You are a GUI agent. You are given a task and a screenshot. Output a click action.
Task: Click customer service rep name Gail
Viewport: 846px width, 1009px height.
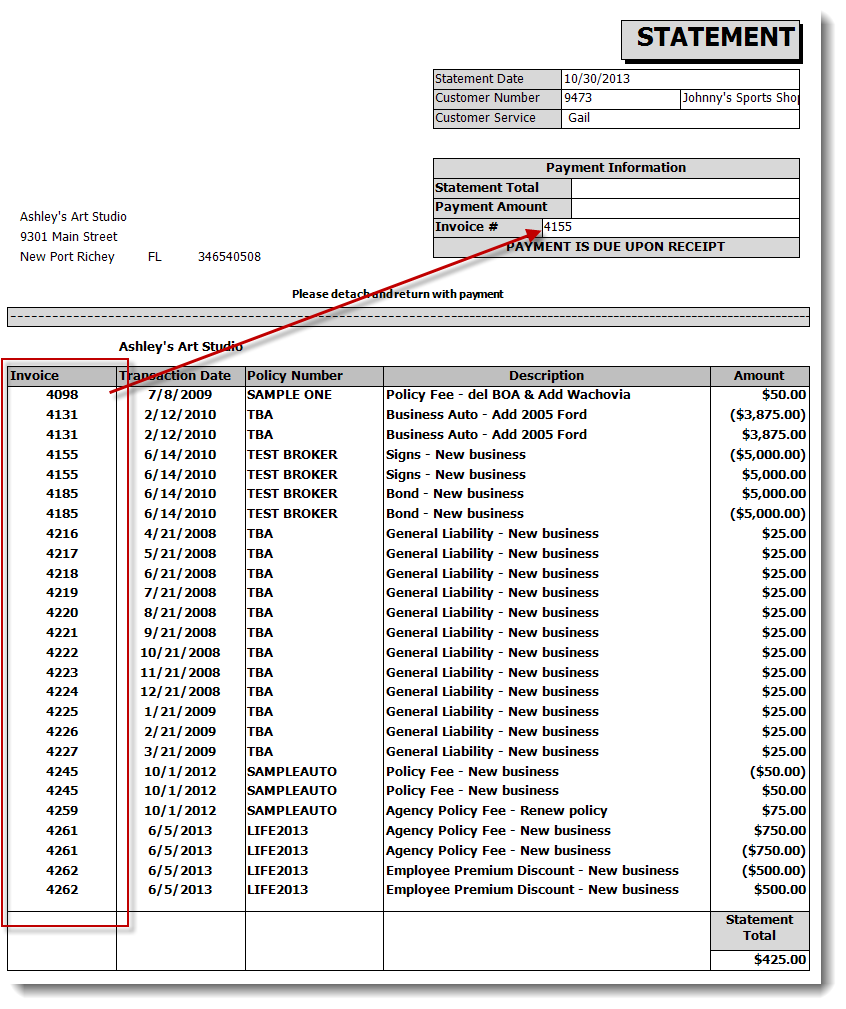tap(578, 118)
